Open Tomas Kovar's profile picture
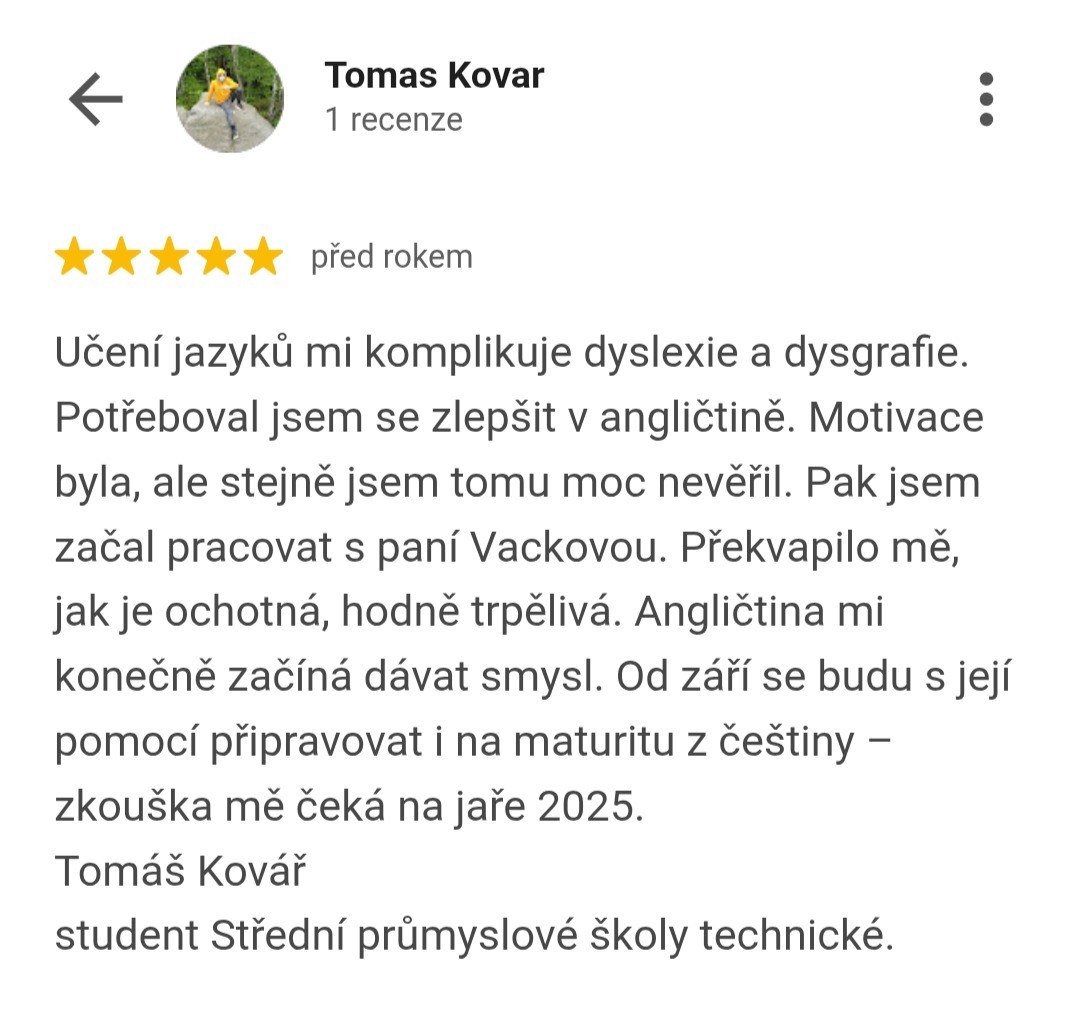Image resolution: width=1080 pixels, height=1021 pixels. click(230, 99)
